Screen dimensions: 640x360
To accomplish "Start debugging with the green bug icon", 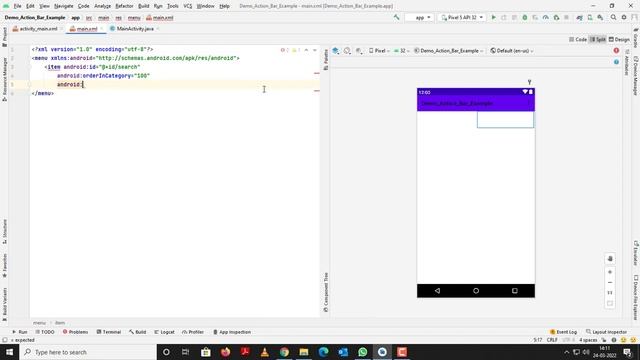I will click(x=525, y=18).
